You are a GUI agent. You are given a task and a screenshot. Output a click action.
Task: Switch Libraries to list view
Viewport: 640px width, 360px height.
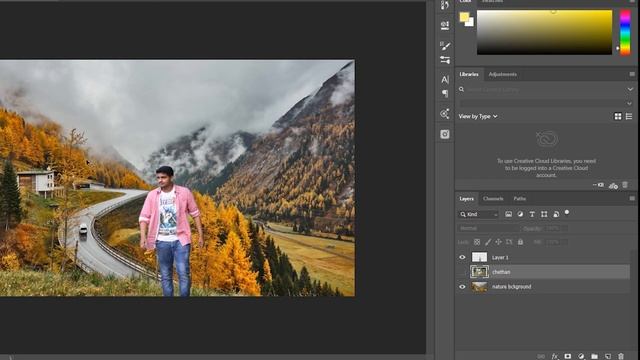[x=629, y=117]
